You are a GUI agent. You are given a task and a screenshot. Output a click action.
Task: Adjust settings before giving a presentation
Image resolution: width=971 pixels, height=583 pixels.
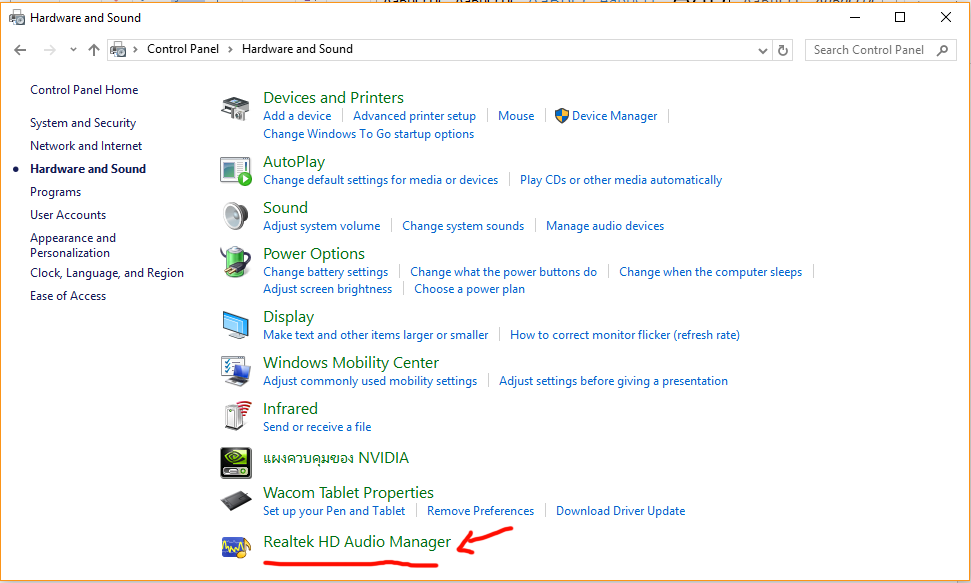click(614, 381)
